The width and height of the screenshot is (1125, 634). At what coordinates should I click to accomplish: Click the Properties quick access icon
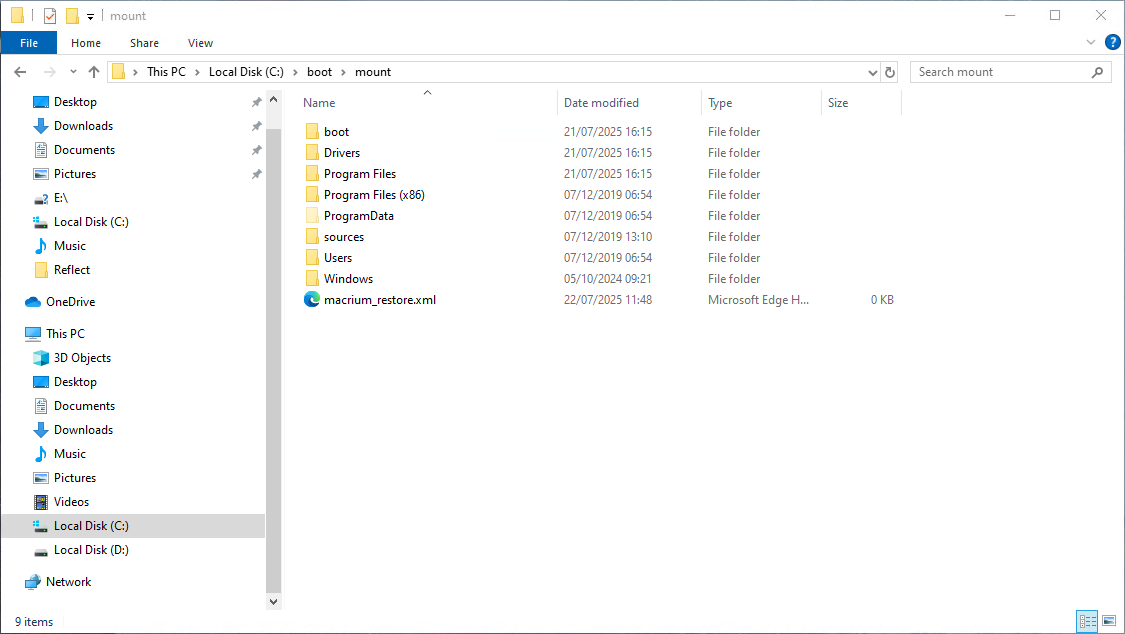click(50, 15)
